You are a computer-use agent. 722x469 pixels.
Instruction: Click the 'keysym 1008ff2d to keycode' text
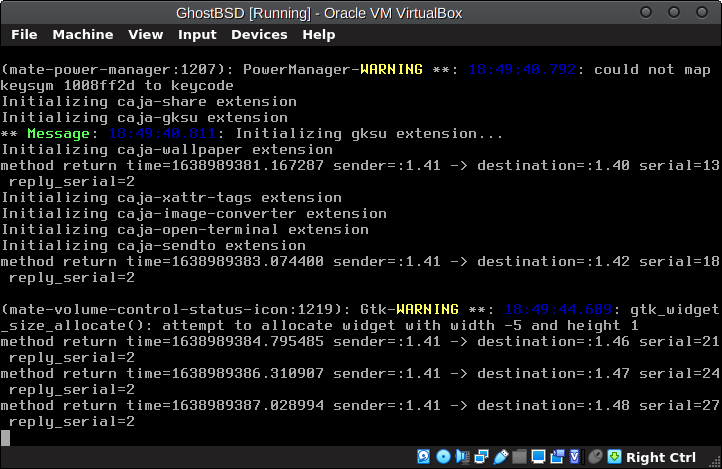(x=117, y=86)
